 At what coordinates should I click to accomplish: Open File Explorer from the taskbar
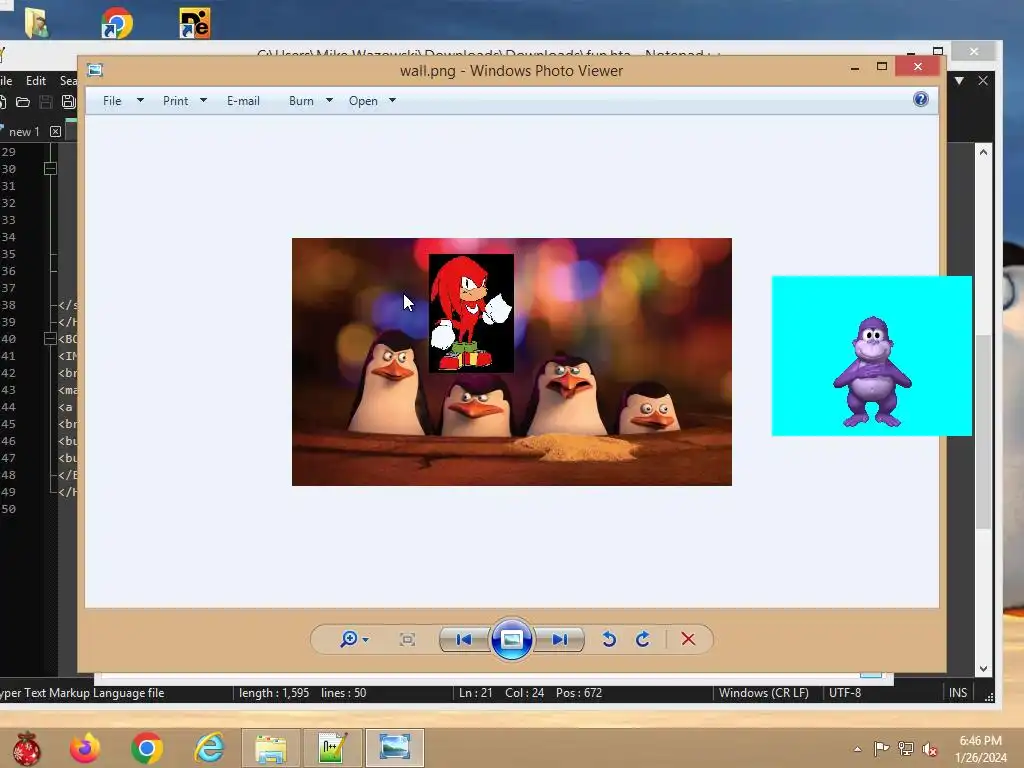coord(271,748)
